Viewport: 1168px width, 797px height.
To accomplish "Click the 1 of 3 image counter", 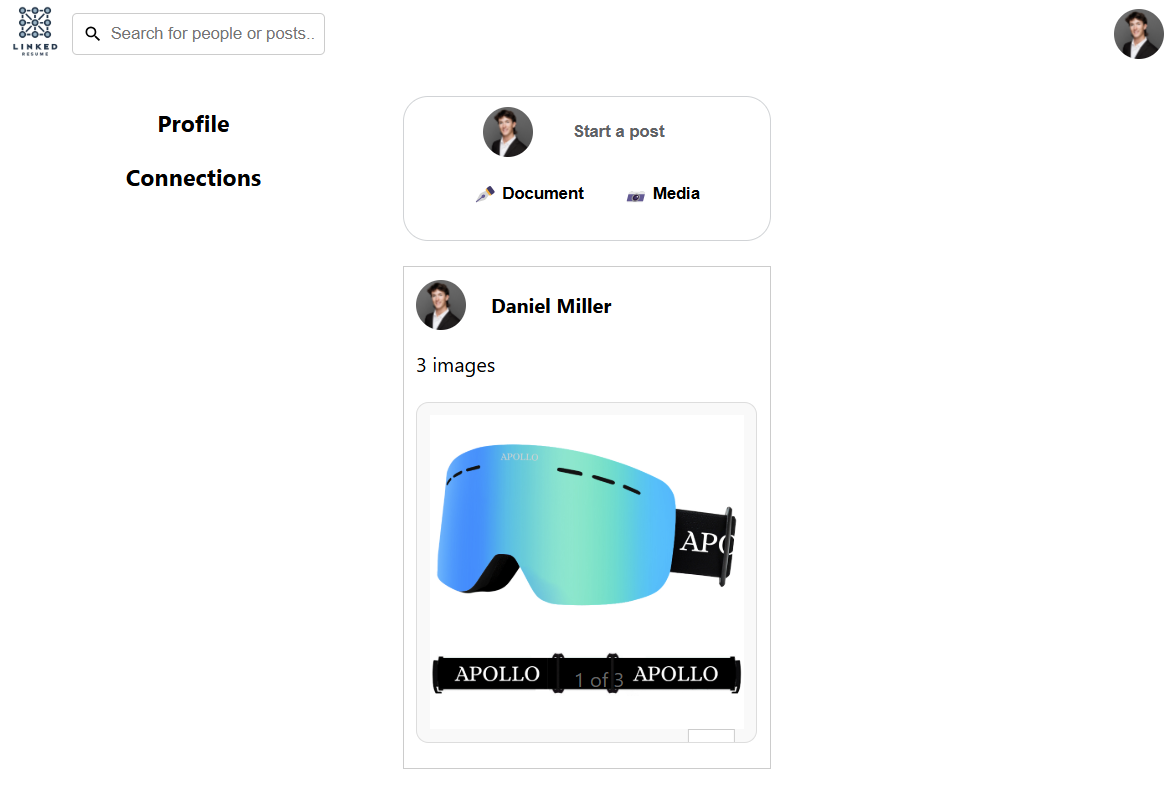I will 598,678.
